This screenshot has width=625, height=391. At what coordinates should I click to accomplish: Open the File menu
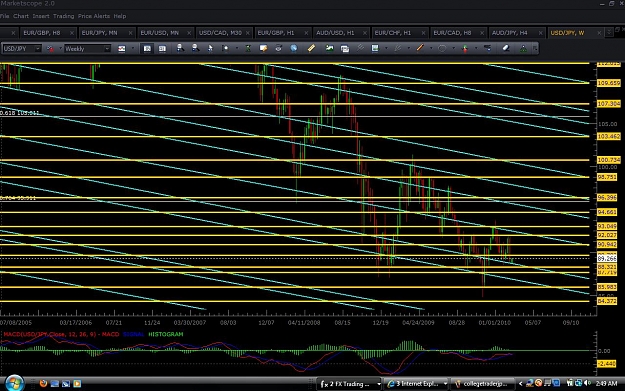point(4,16)
